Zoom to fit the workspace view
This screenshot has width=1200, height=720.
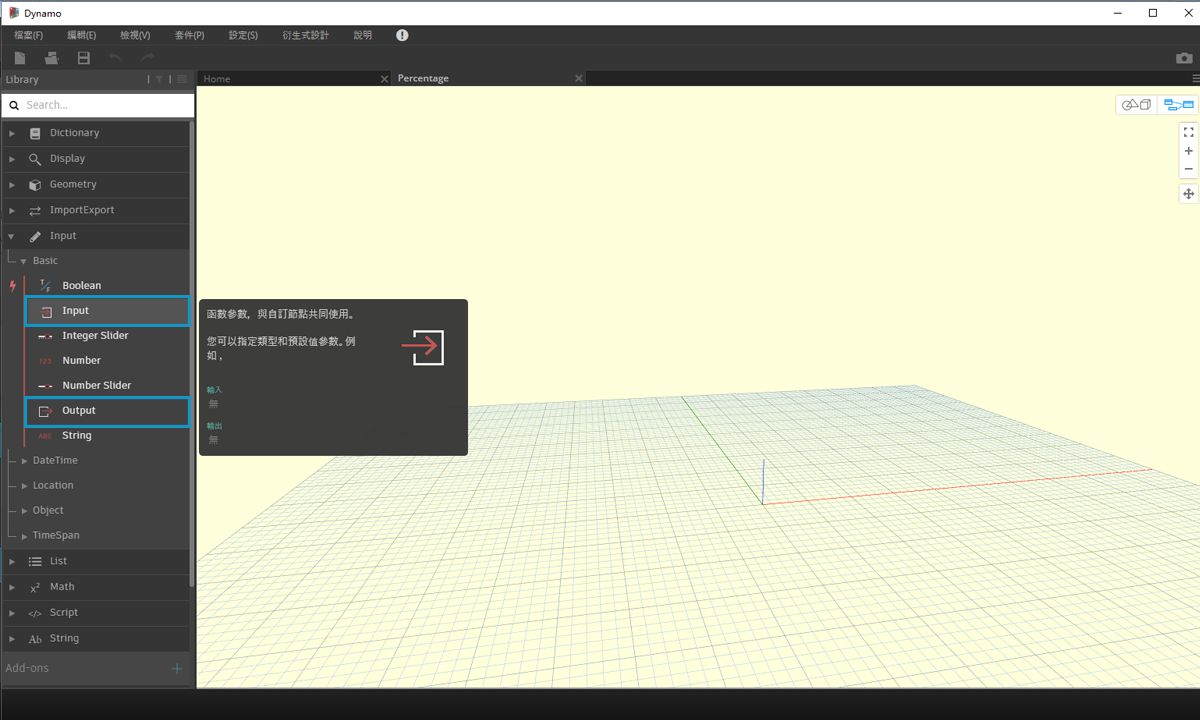[x=1188, y=132]
